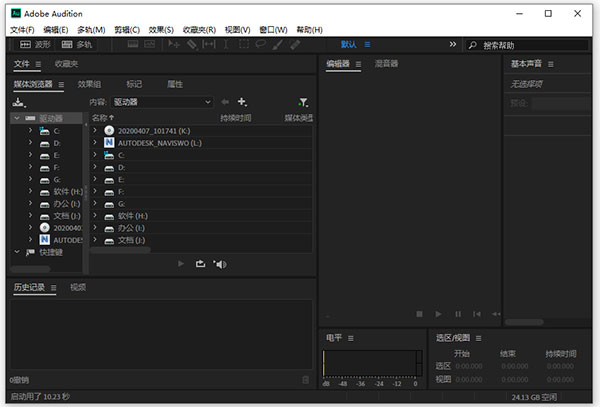Click the 选区 开始 time value
600x407 pixels.
469,366
